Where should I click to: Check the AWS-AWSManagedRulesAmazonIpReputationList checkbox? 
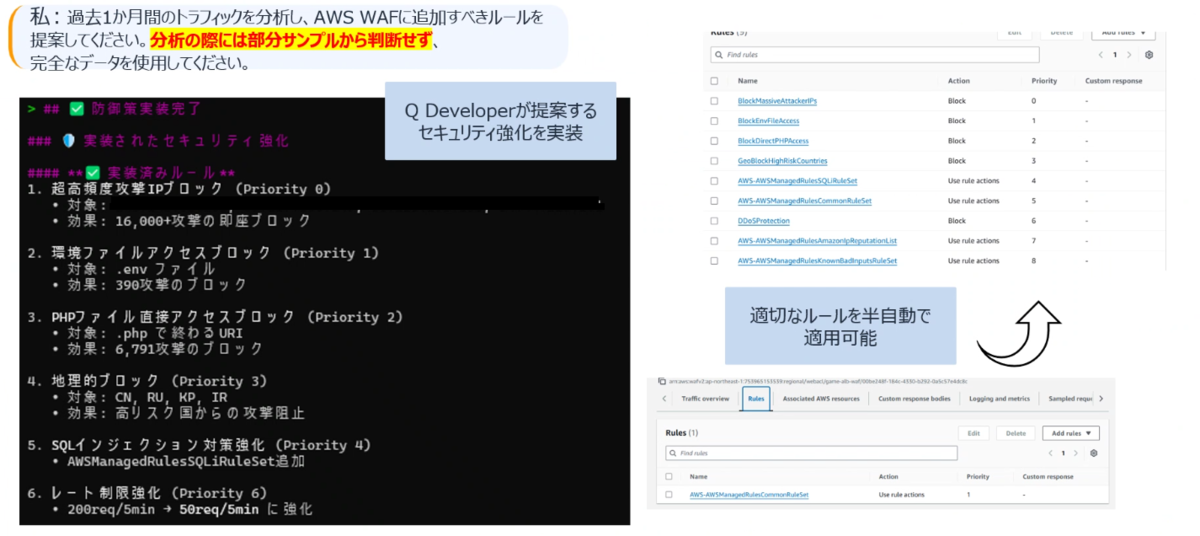click(x=714, y=241)
